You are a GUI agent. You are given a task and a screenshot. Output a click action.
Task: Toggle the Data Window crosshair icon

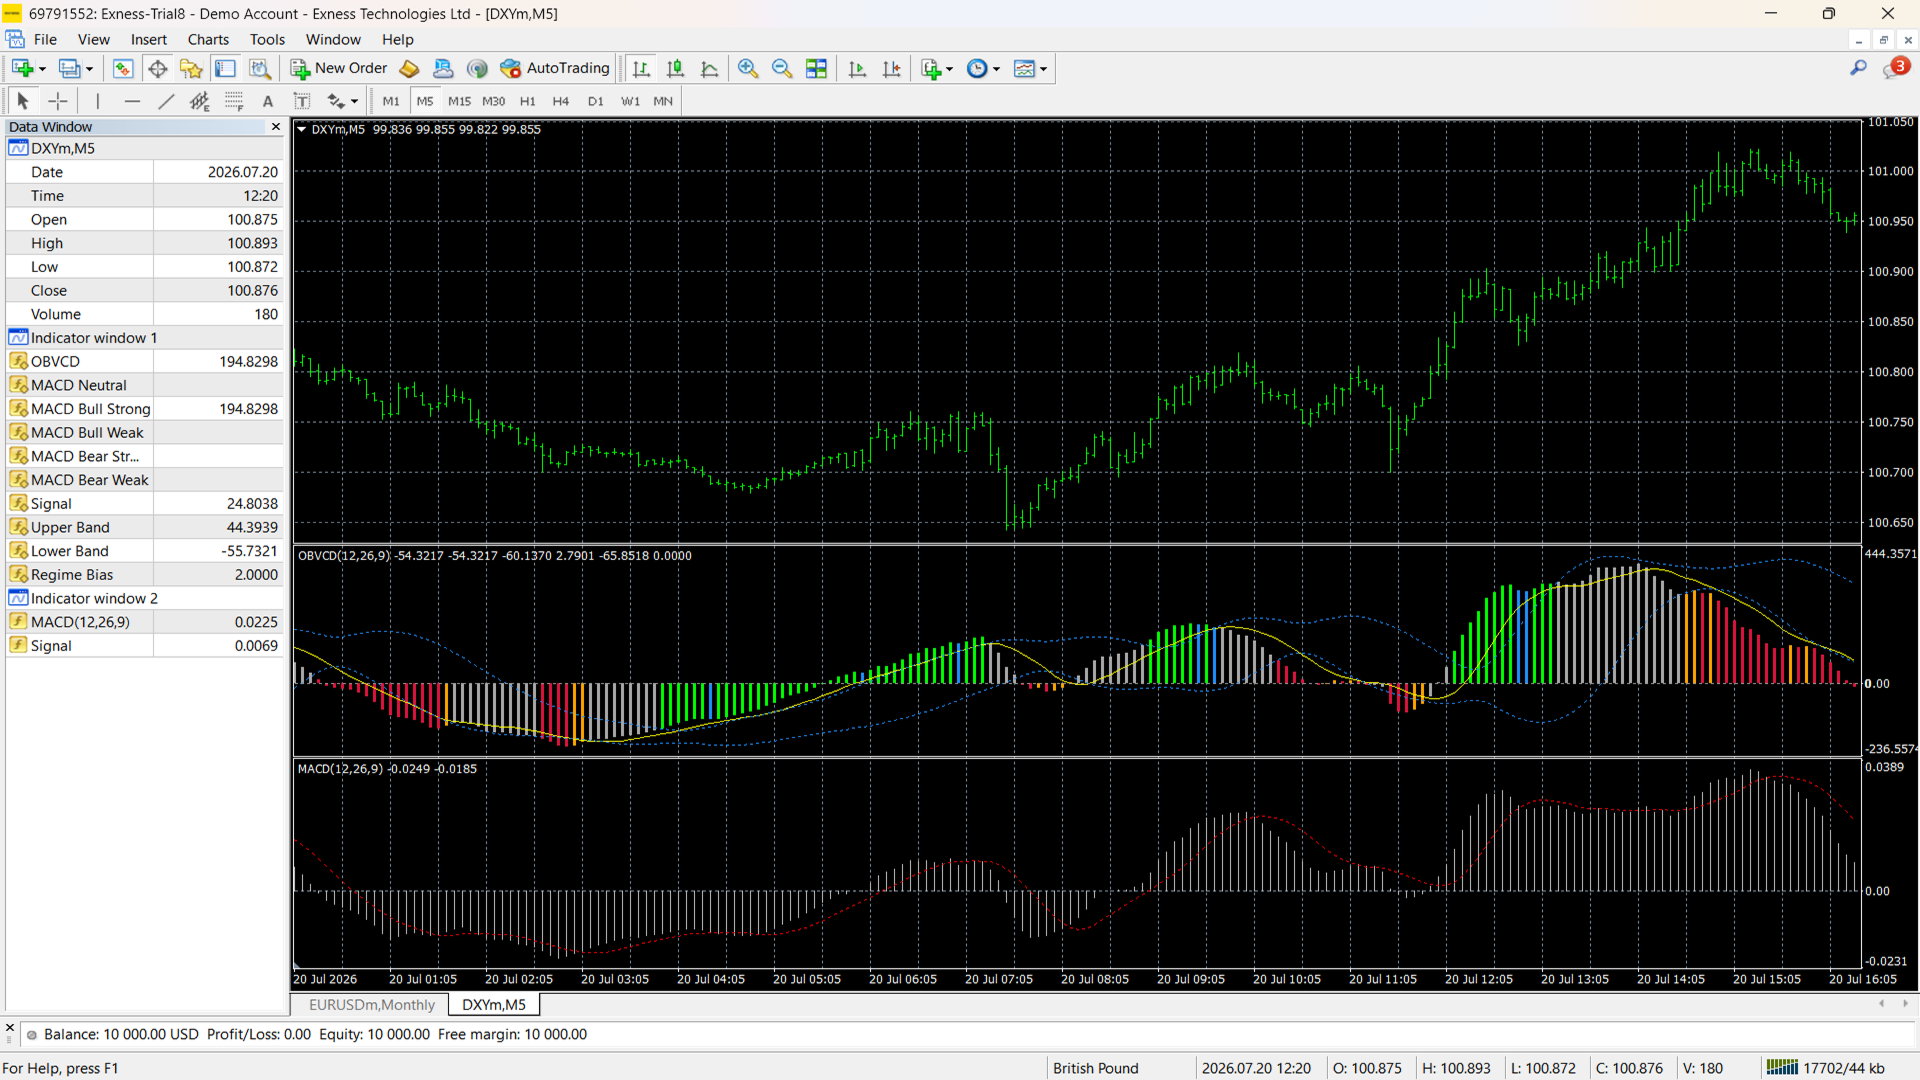pos(157,69)
